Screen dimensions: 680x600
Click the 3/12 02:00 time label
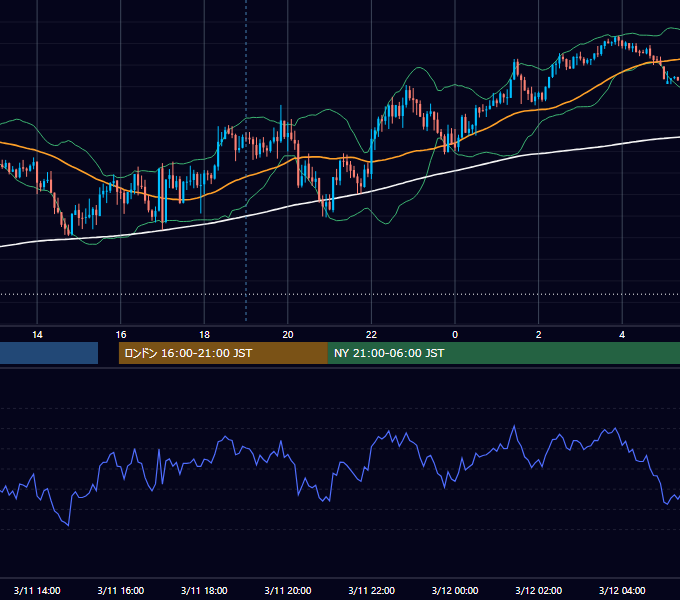point(538,590)
